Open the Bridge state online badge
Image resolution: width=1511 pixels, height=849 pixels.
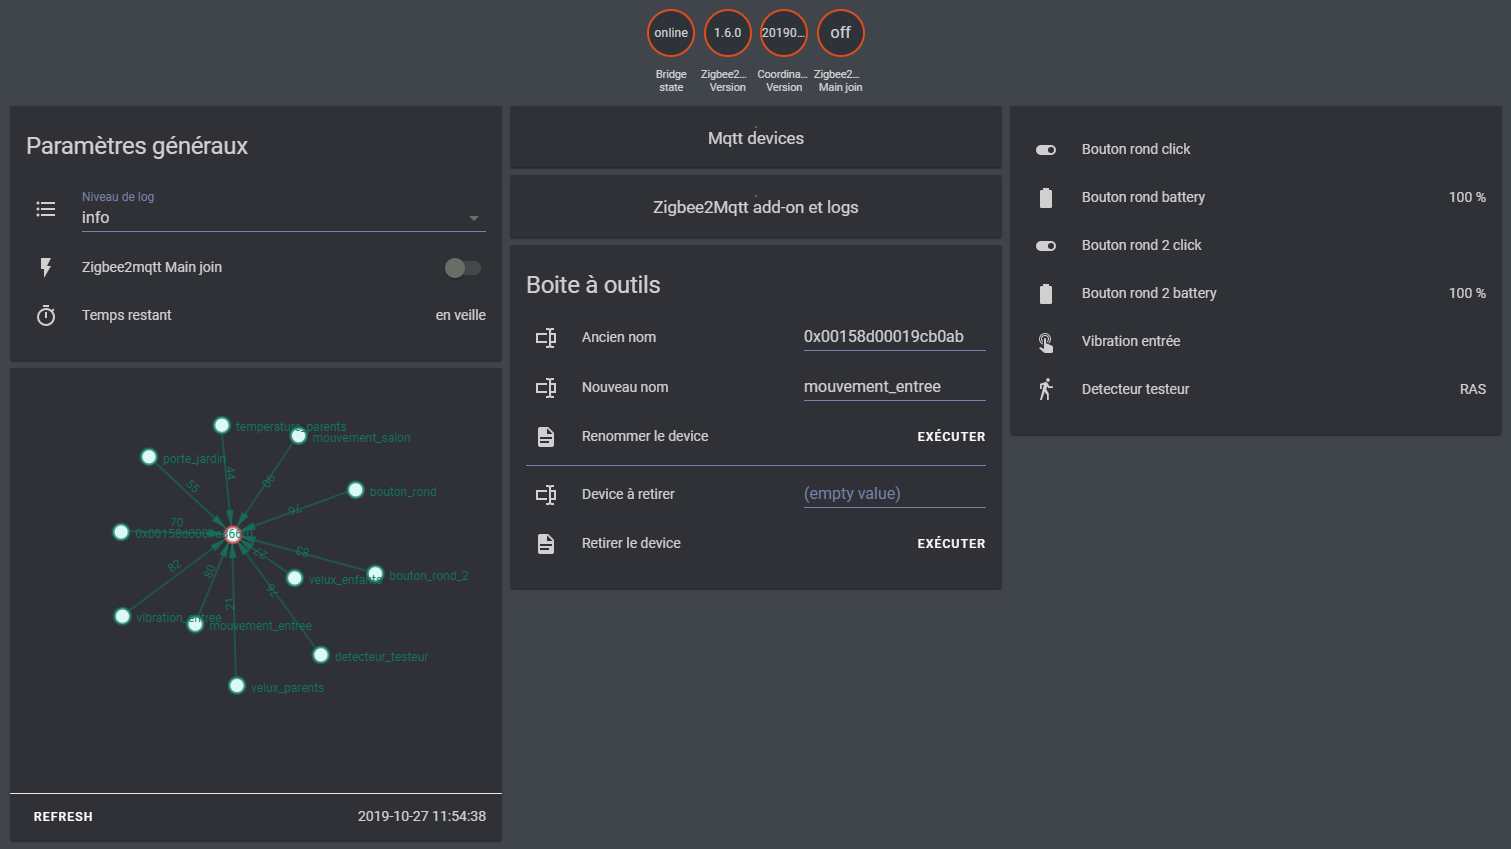pyautogui.click(x=671, y=33)
